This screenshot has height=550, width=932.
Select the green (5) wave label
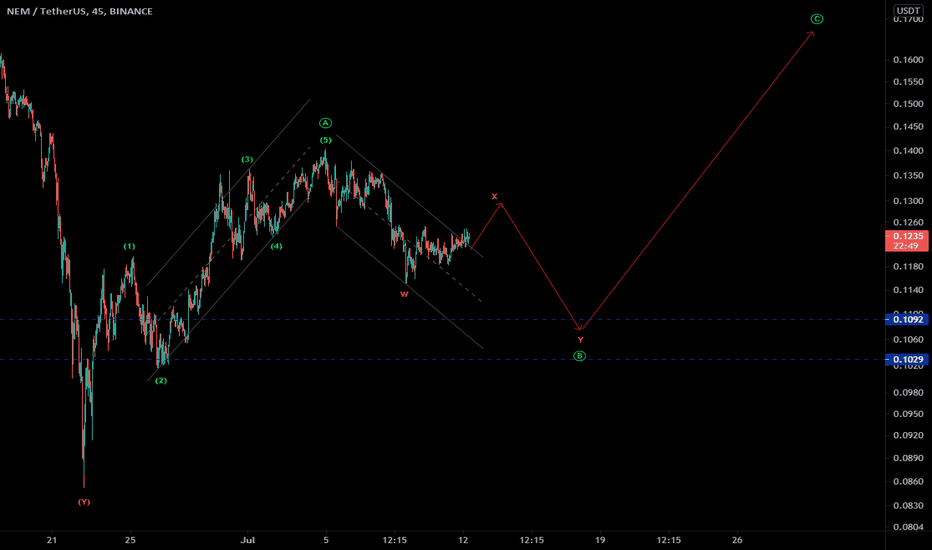click(326, 140)
